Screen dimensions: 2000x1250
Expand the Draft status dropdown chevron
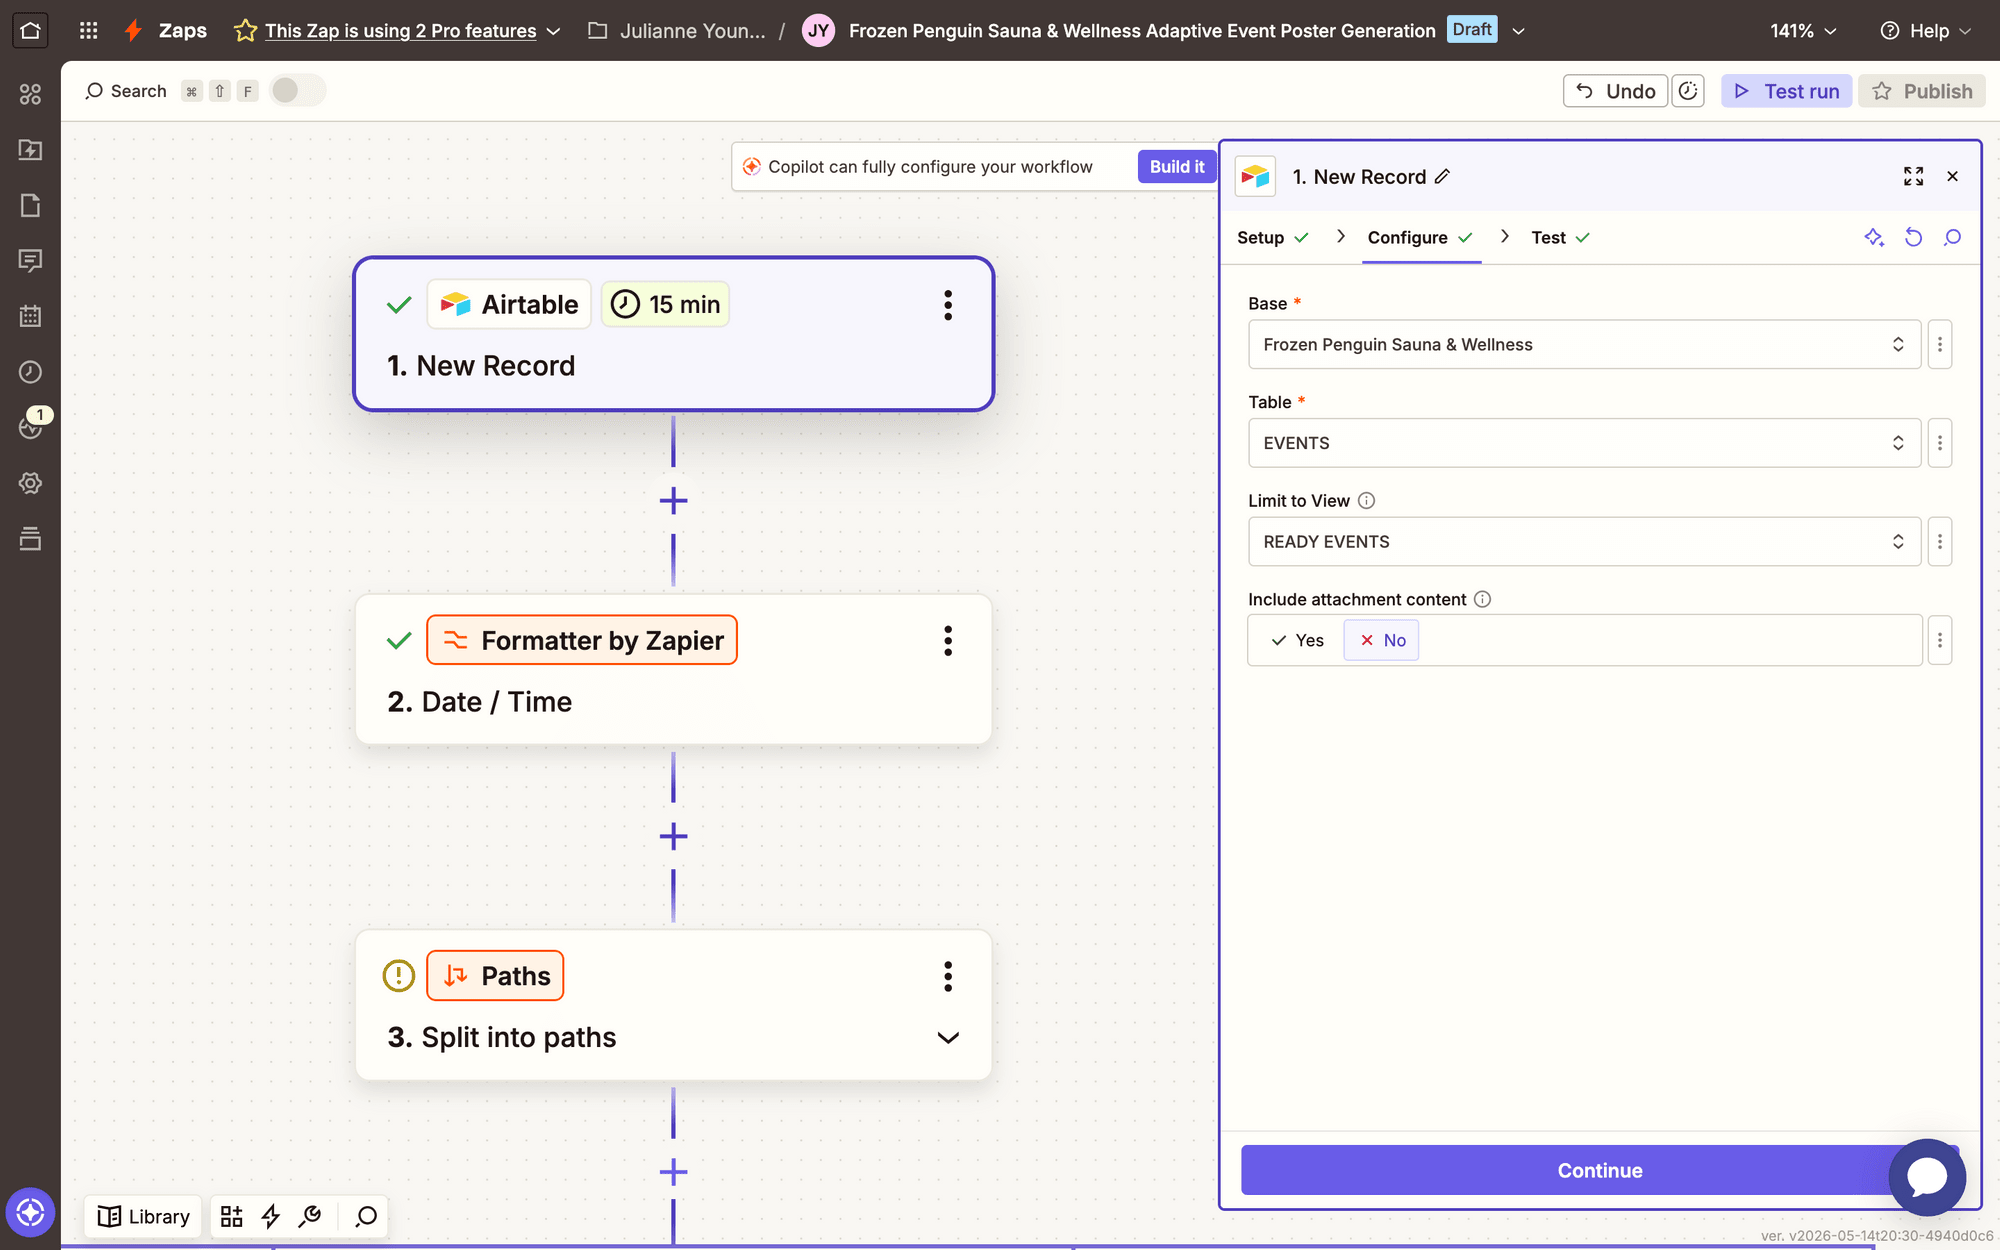1518,31
